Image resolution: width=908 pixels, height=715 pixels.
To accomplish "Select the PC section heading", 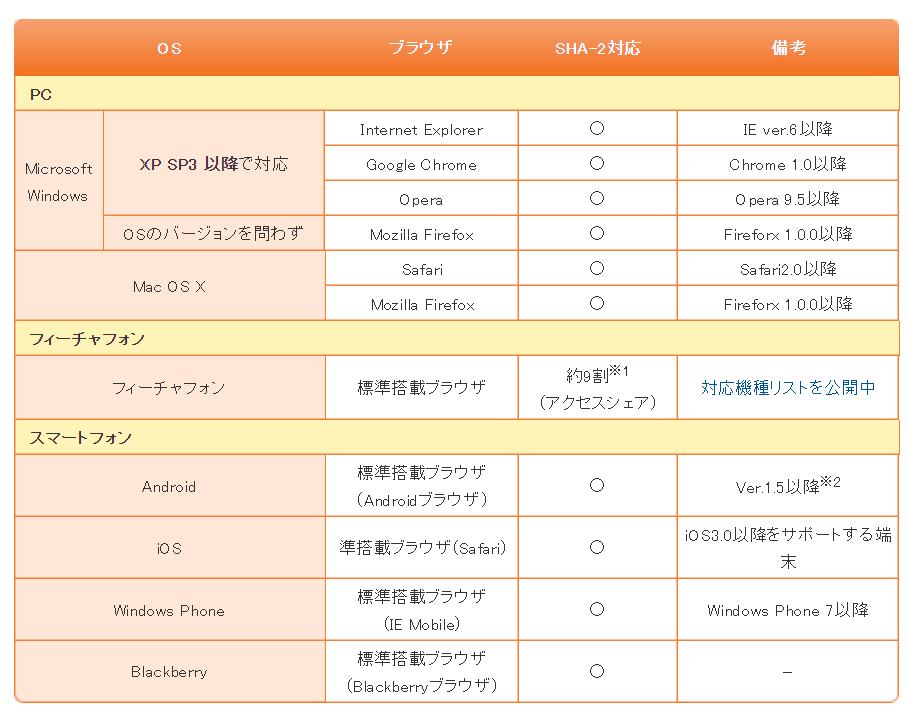I will (456, 94).
